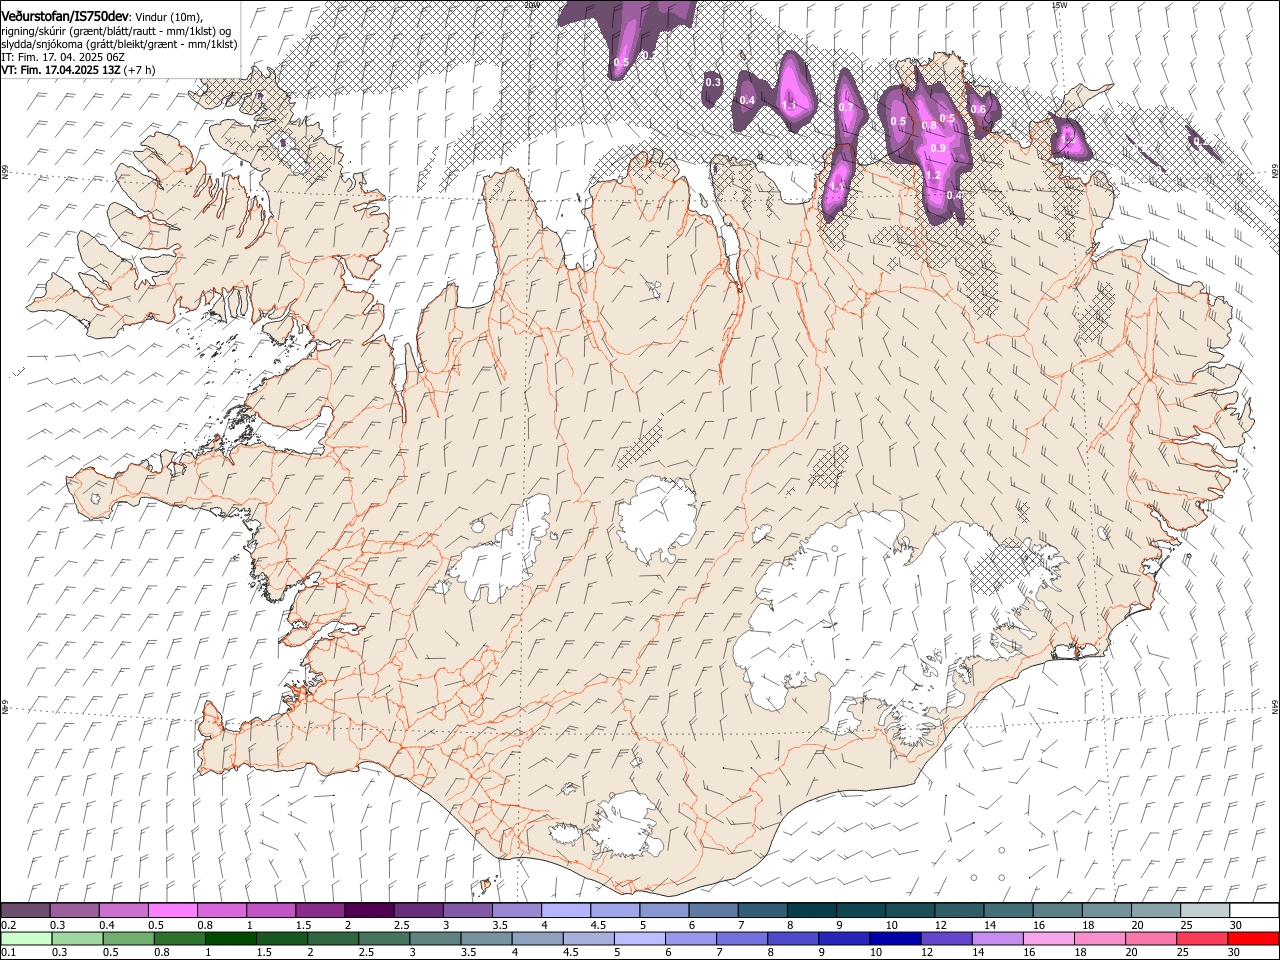This screenshot has height=960, width=1280.
Task: Click the lower legend swatch between 2.5 and 3
Action: [383, 939]
